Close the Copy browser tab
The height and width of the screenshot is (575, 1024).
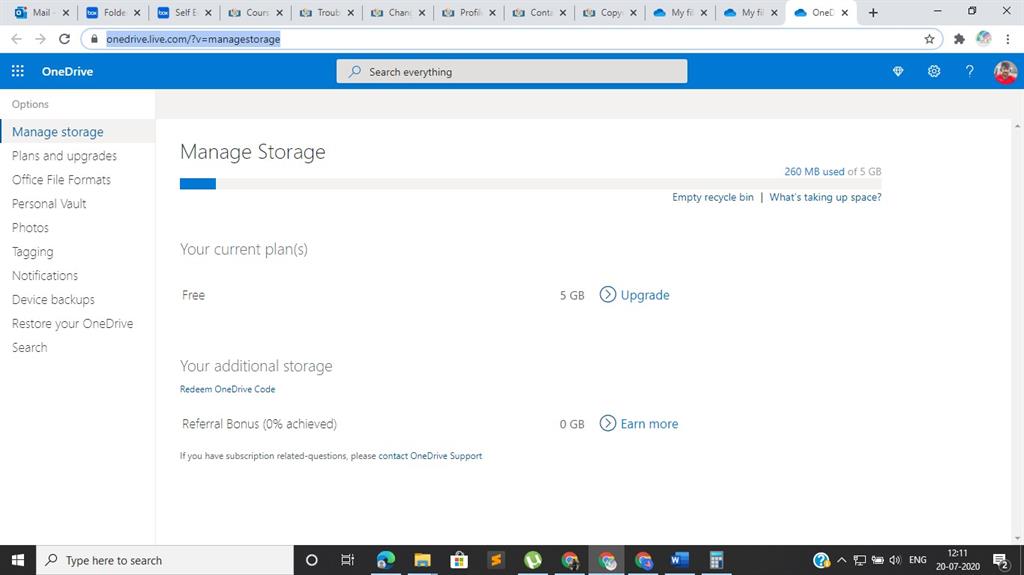coord(633,12)
